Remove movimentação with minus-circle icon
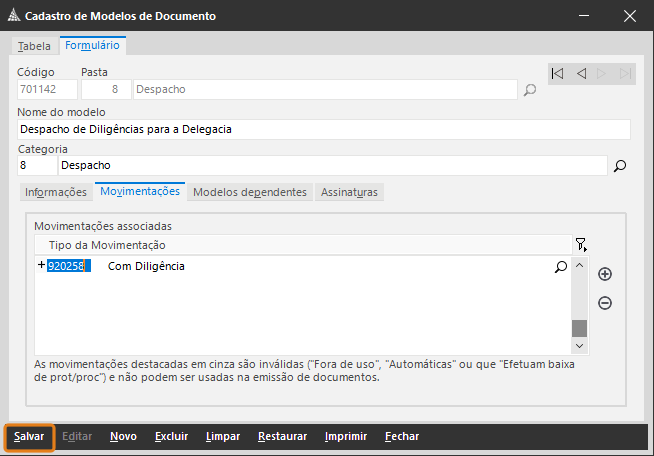 click(605, 303)
